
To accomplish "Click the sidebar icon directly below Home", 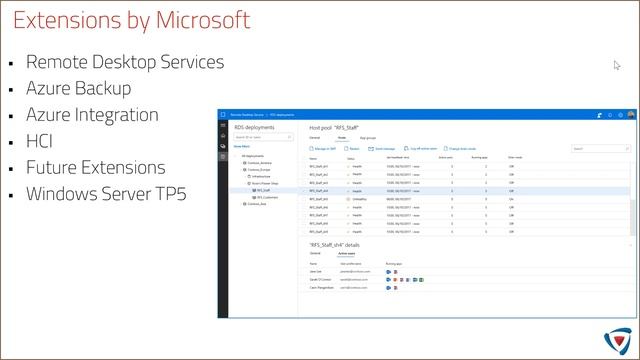I will 223,146.
